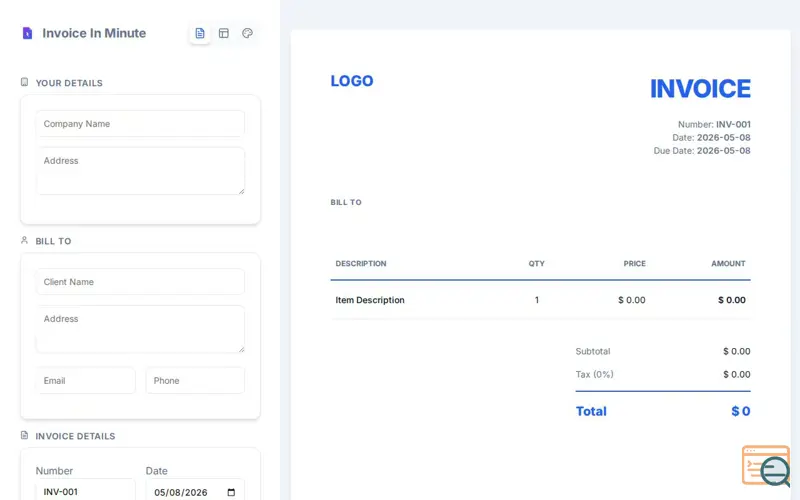Click the Bill To person icon
The height and width of the screenshot is (500, 800).
pos(24,240)
